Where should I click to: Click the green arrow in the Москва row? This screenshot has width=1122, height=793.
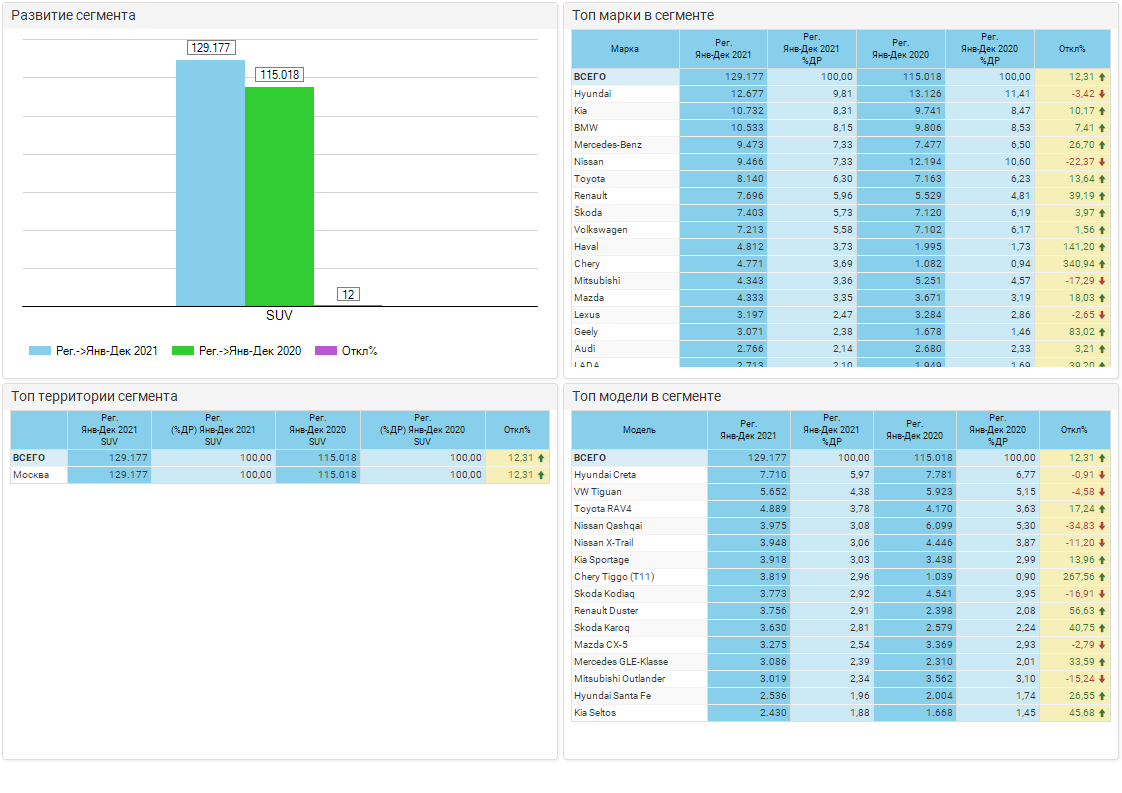541,475
